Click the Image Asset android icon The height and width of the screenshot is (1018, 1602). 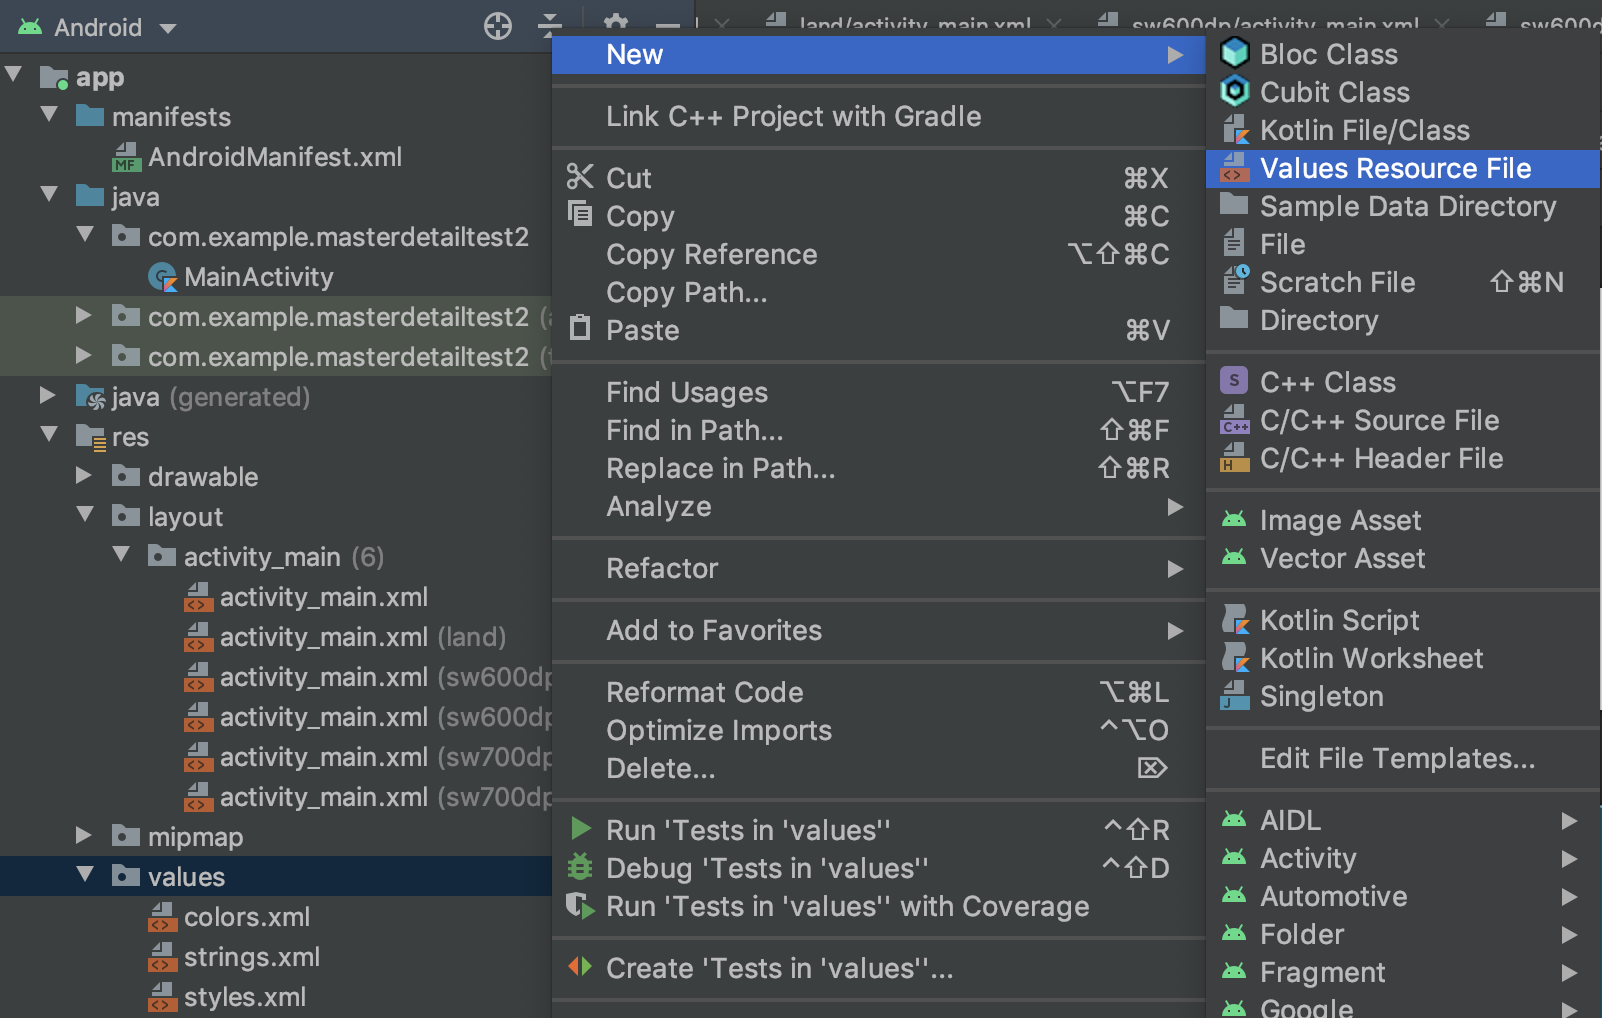pos(1235,520)
